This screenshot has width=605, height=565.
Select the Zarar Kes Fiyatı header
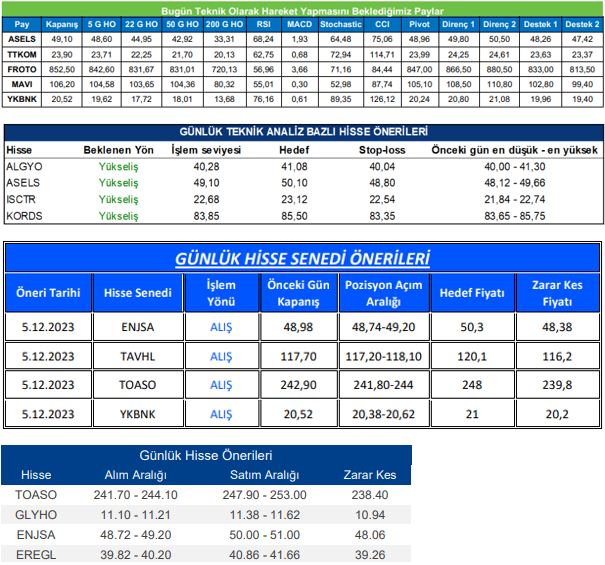(x=557, y=293)
